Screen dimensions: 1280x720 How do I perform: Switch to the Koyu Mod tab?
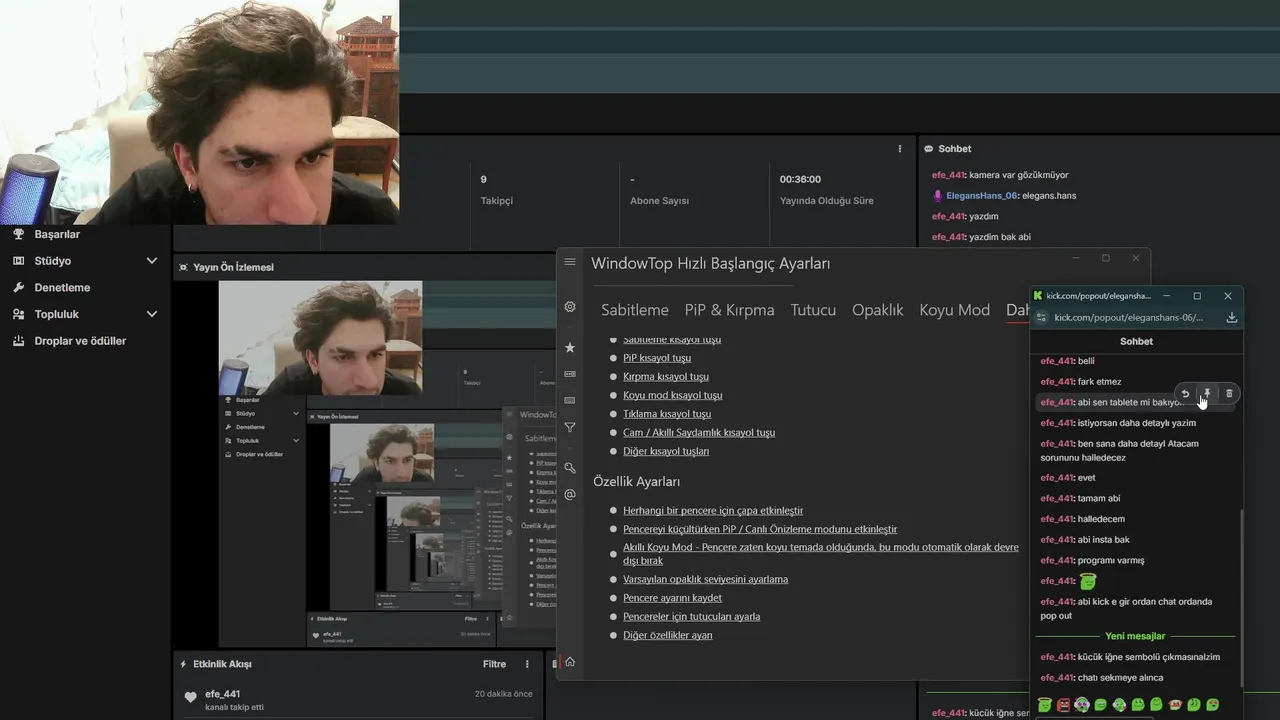[x=955, y=310]
